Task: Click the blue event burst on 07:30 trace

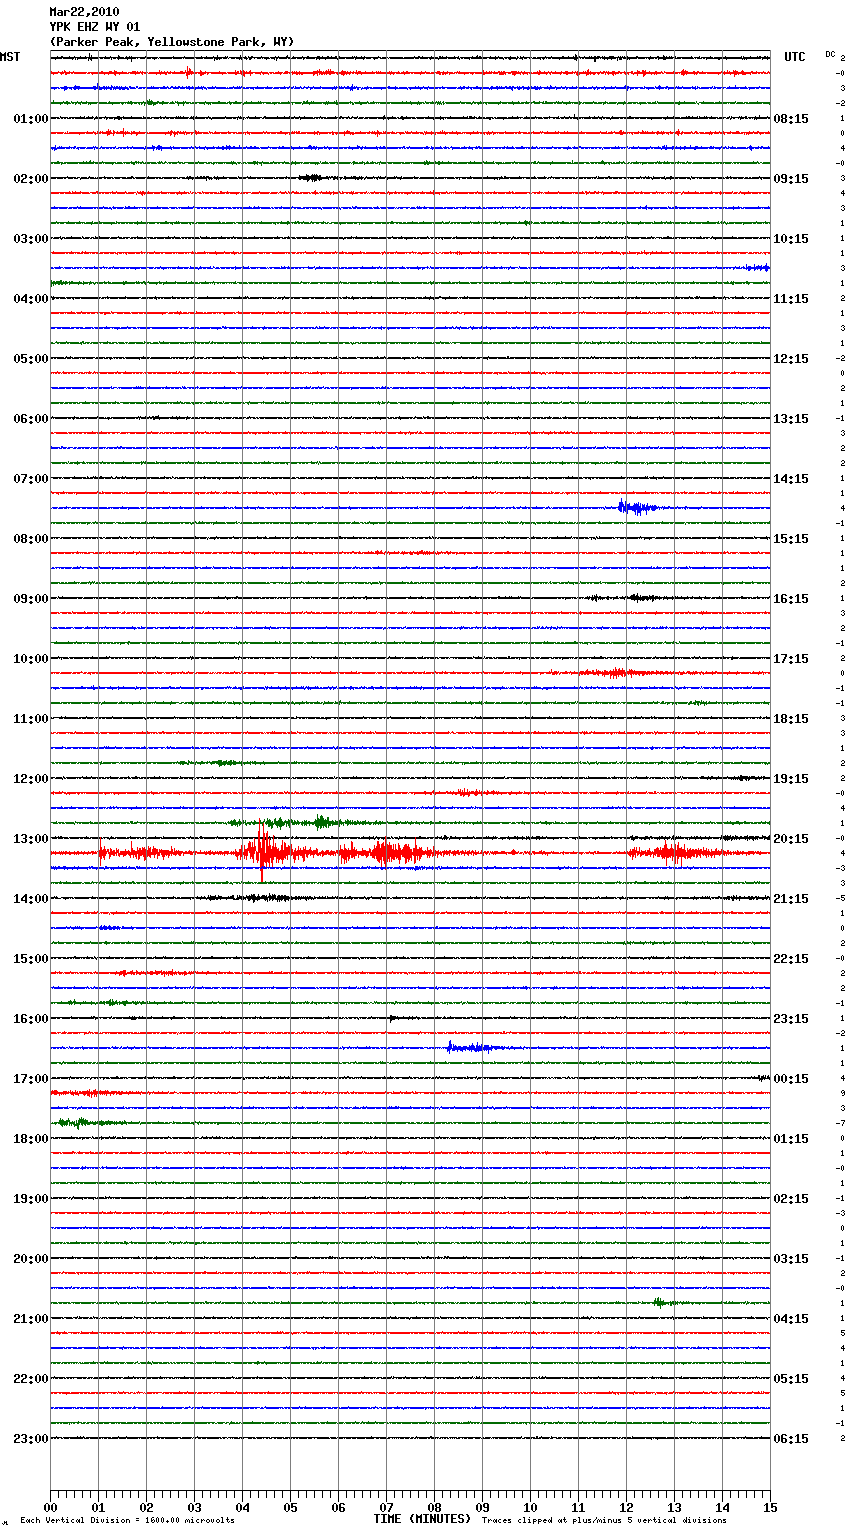Action: pos(636,508)
